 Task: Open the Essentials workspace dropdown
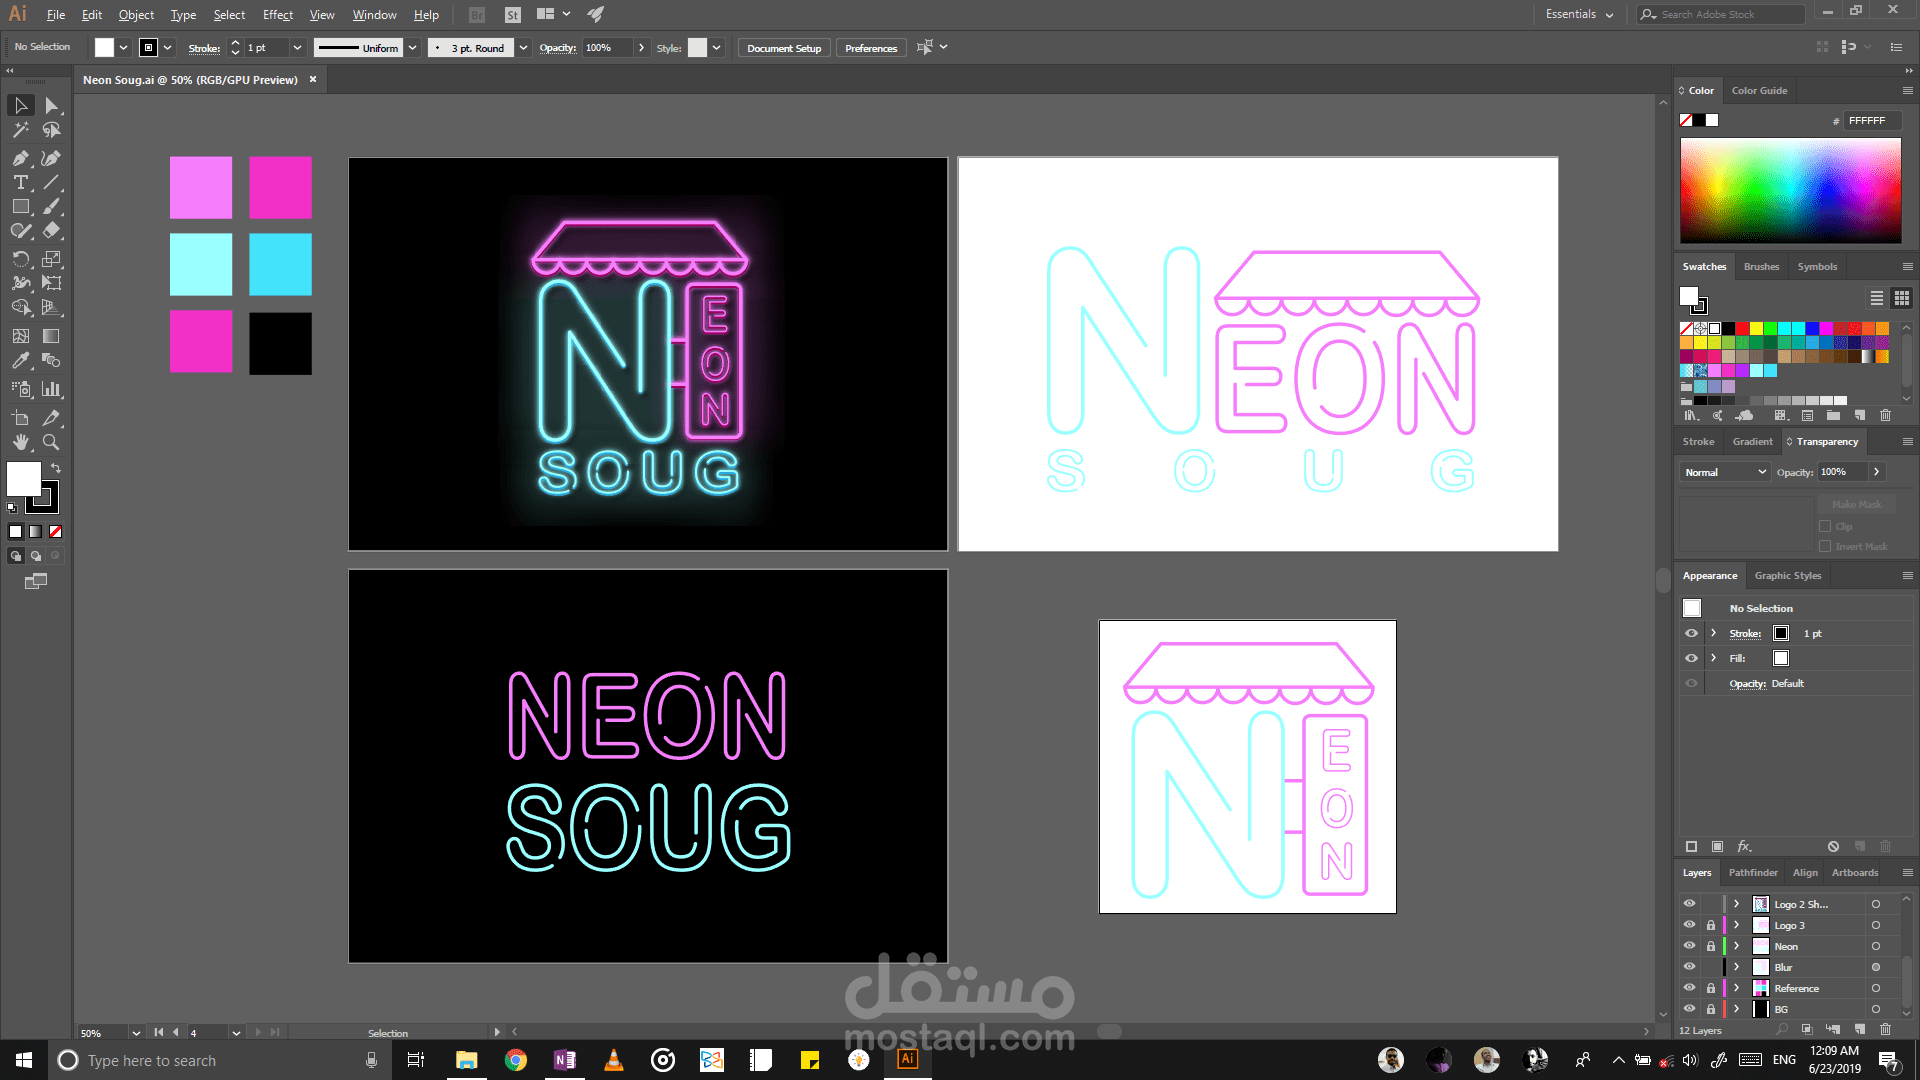pos(1579,14)
